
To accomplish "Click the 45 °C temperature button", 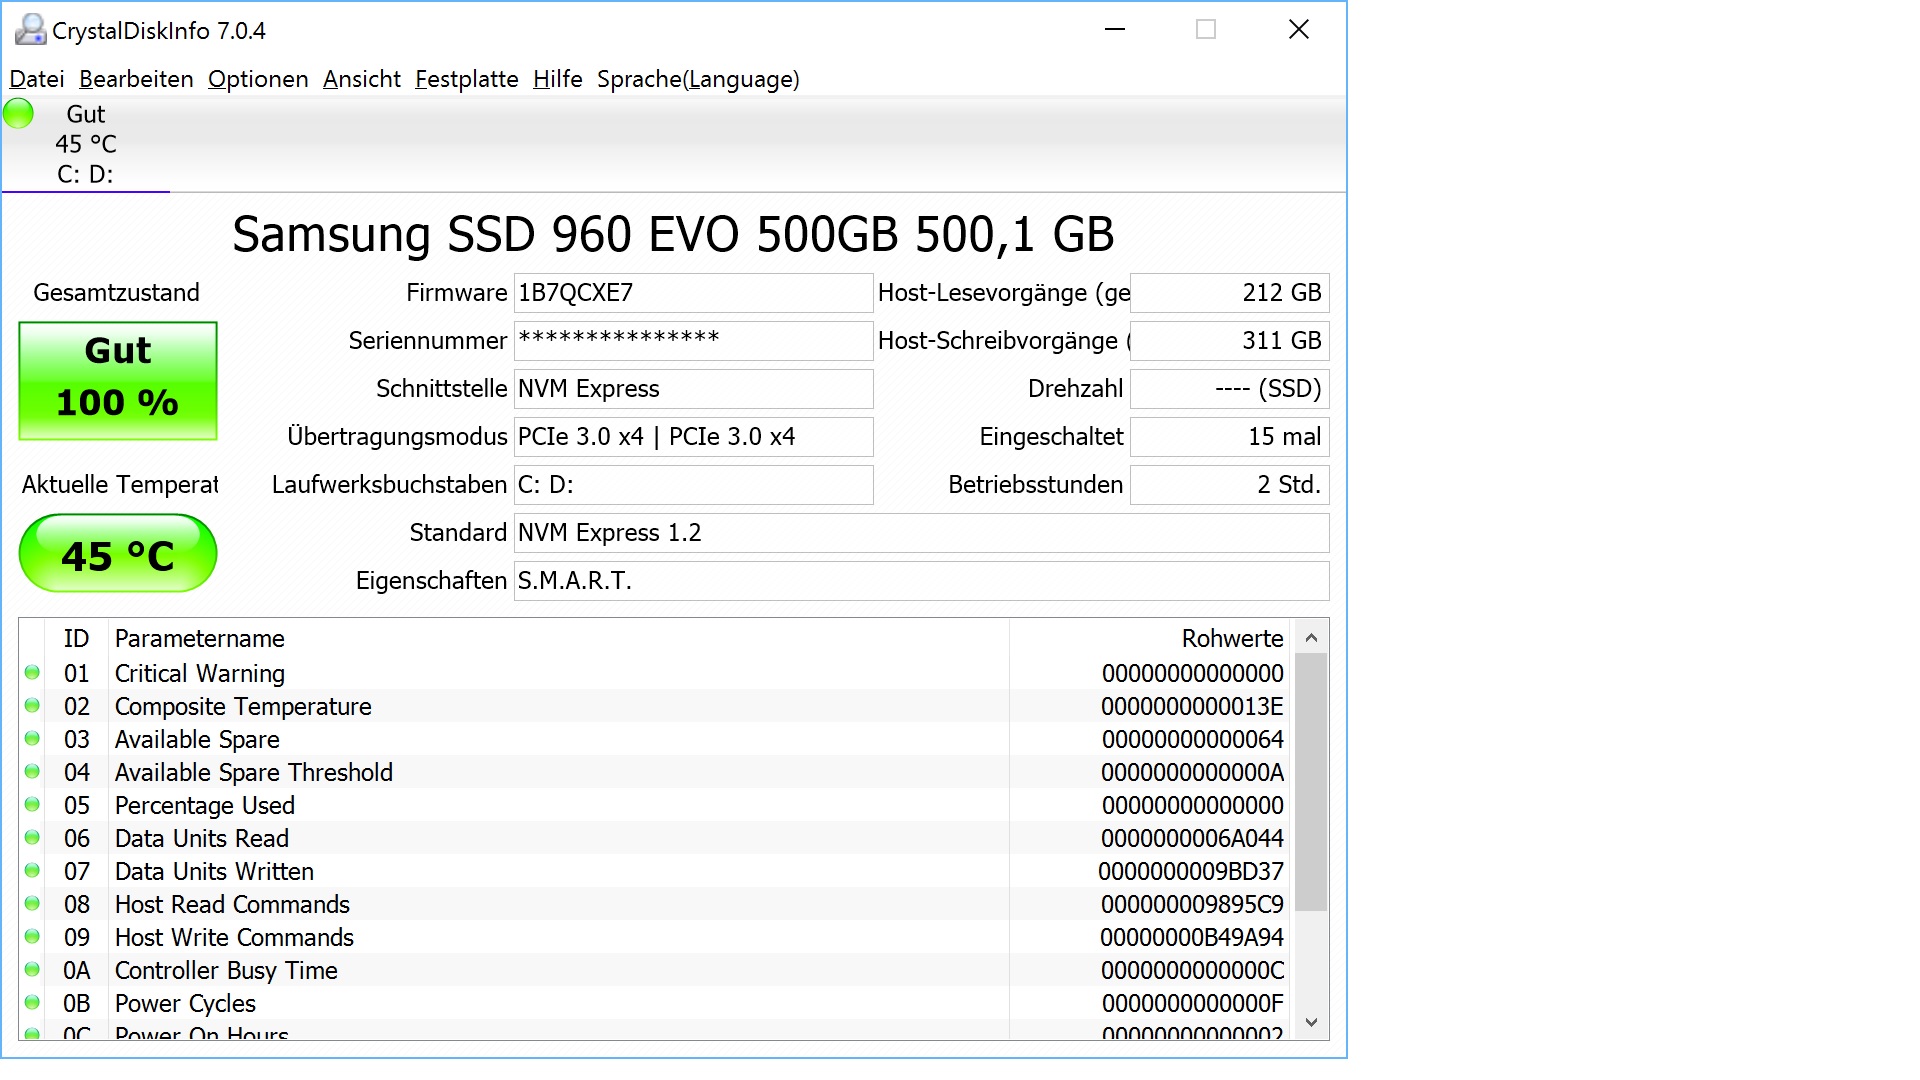I will coord(118,554).
